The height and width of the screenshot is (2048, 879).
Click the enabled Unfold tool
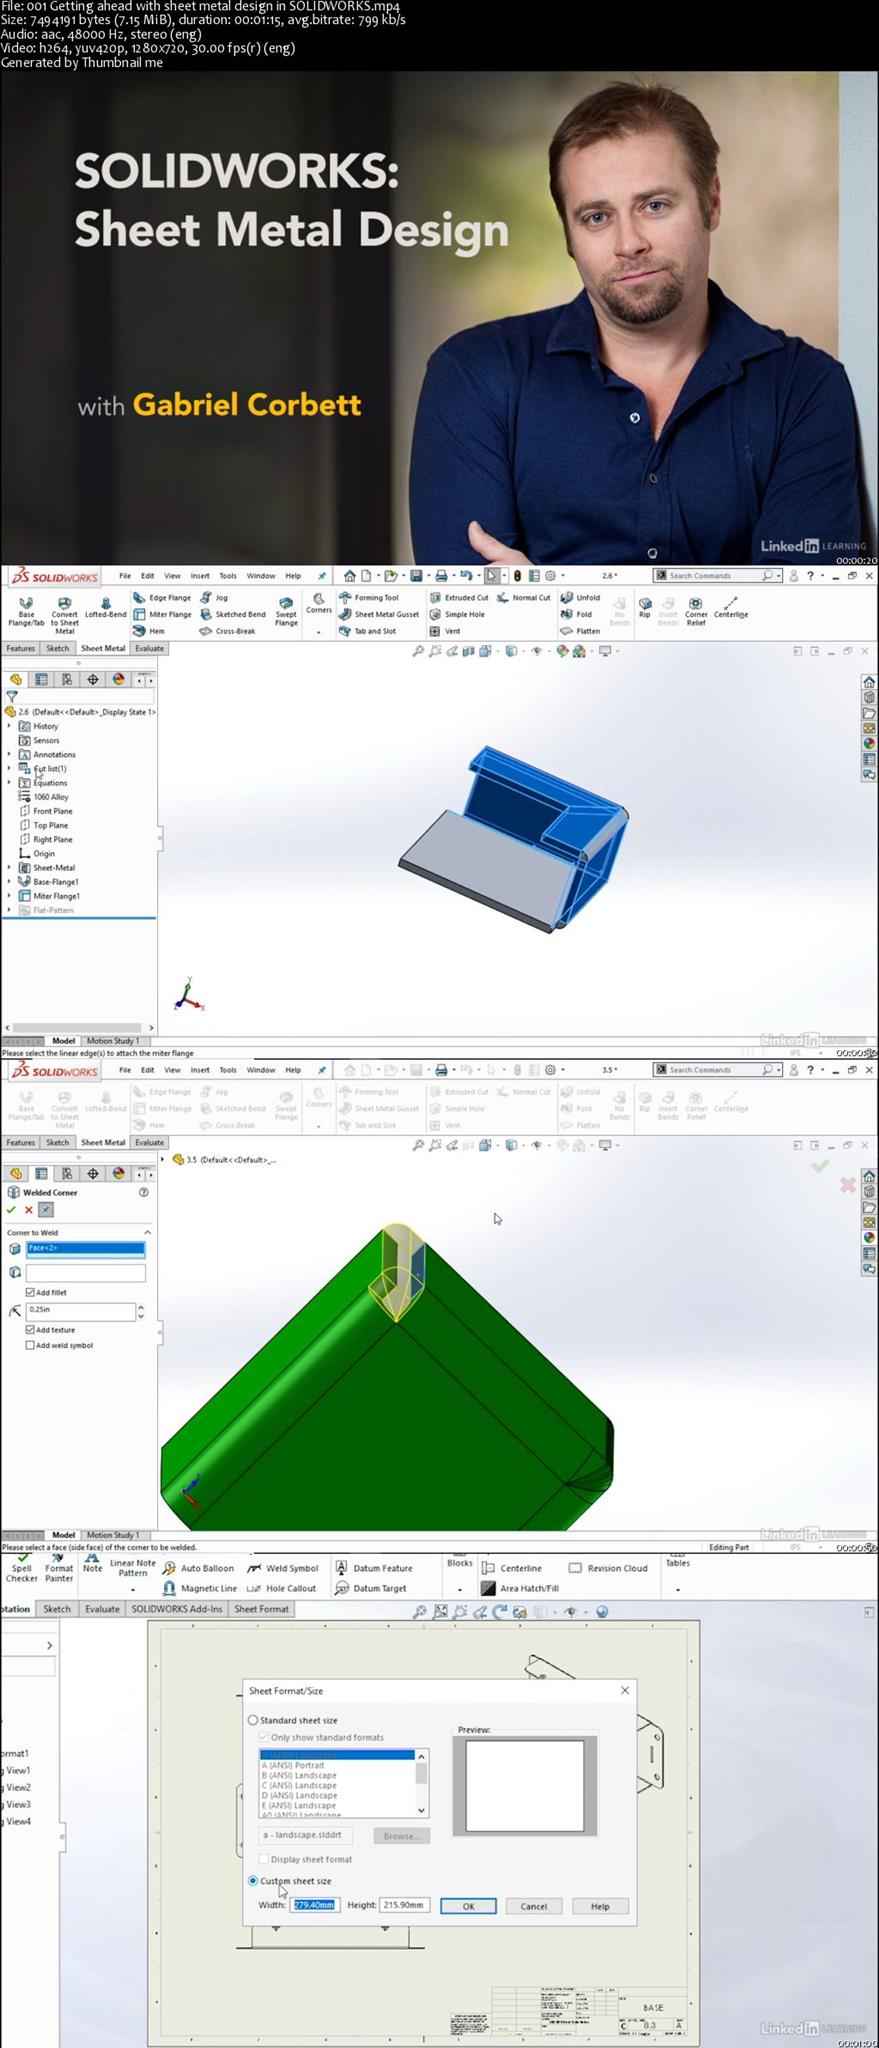pyautogui.click(x=581, y=598)
